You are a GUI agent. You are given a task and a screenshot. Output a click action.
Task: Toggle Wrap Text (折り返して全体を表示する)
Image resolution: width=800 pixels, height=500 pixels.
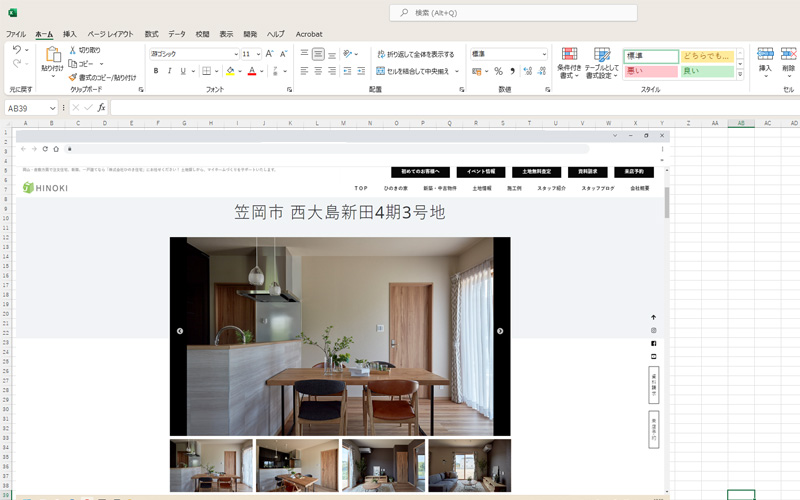(414, 54)
